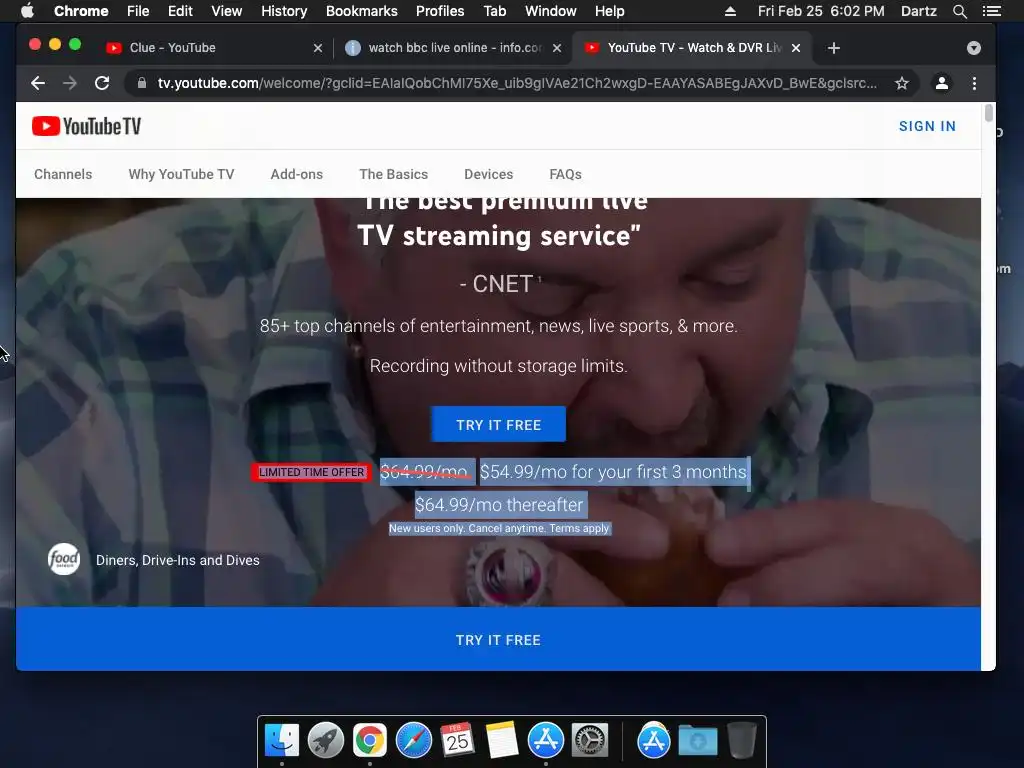Viewport: 1024px width, 768px height.
Task: Click the Diners, Drive-Ins and Dives label
Action: tap(178, 560)
